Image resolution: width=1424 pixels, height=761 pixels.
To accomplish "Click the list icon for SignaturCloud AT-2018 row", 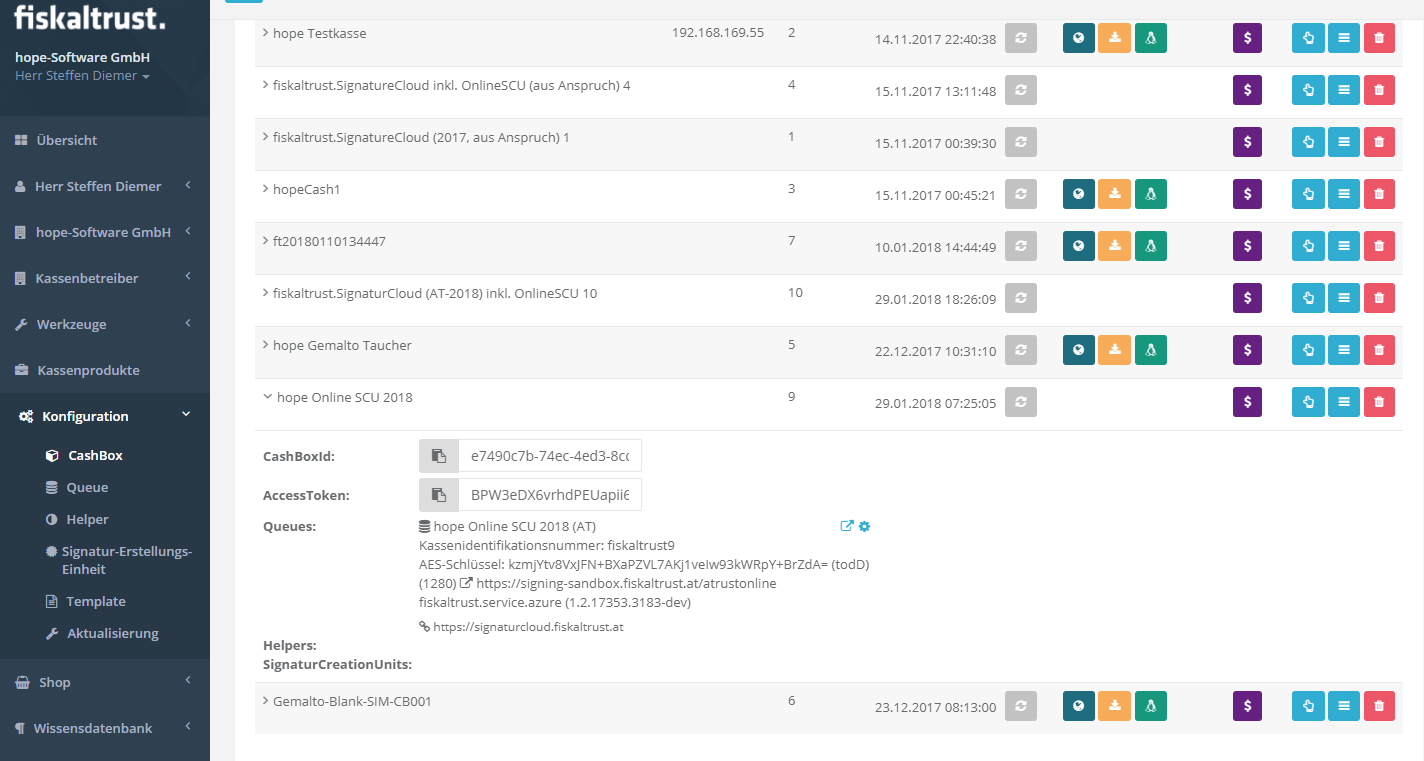I will coord(1344,298).
